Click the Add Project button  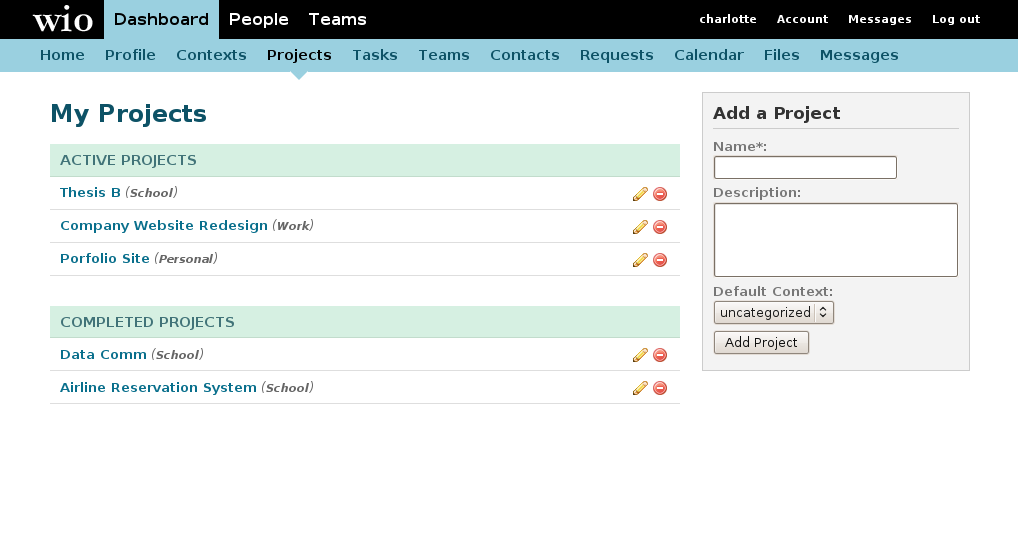click(x=761, y=343)
